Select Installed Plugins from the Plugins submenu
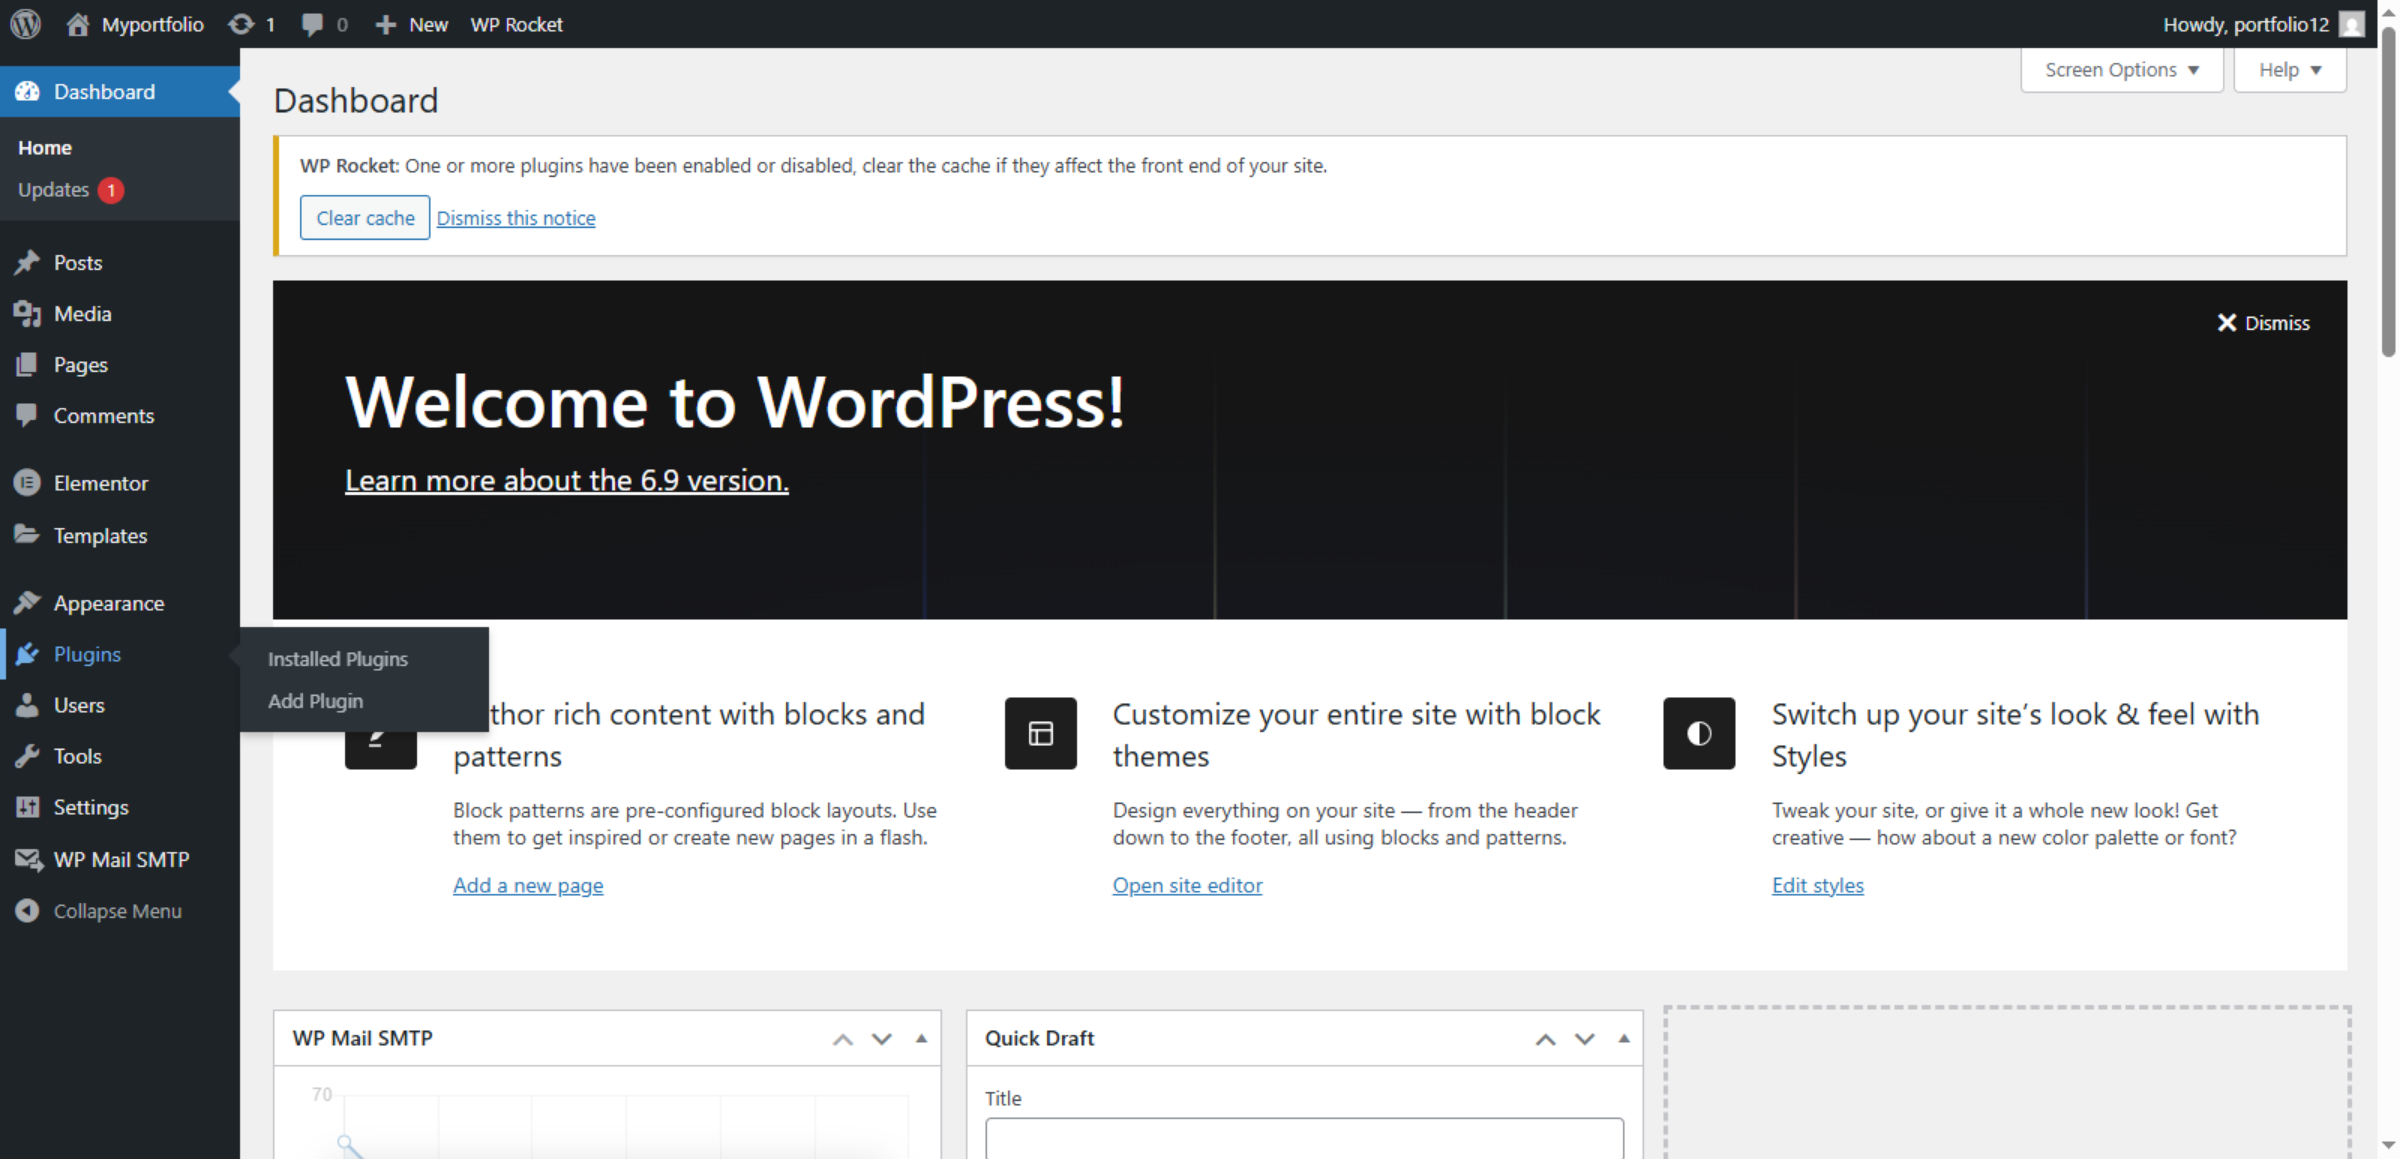Image resolution: width=2400 pixels, height=1159 pixels. 337,658
